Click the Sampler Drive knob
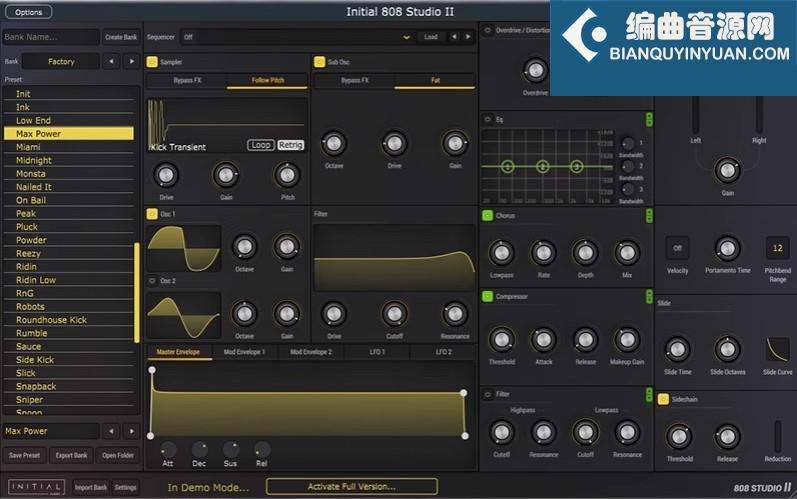The height and width of the screenshot is (499, 797). click(x=166, y=175)
